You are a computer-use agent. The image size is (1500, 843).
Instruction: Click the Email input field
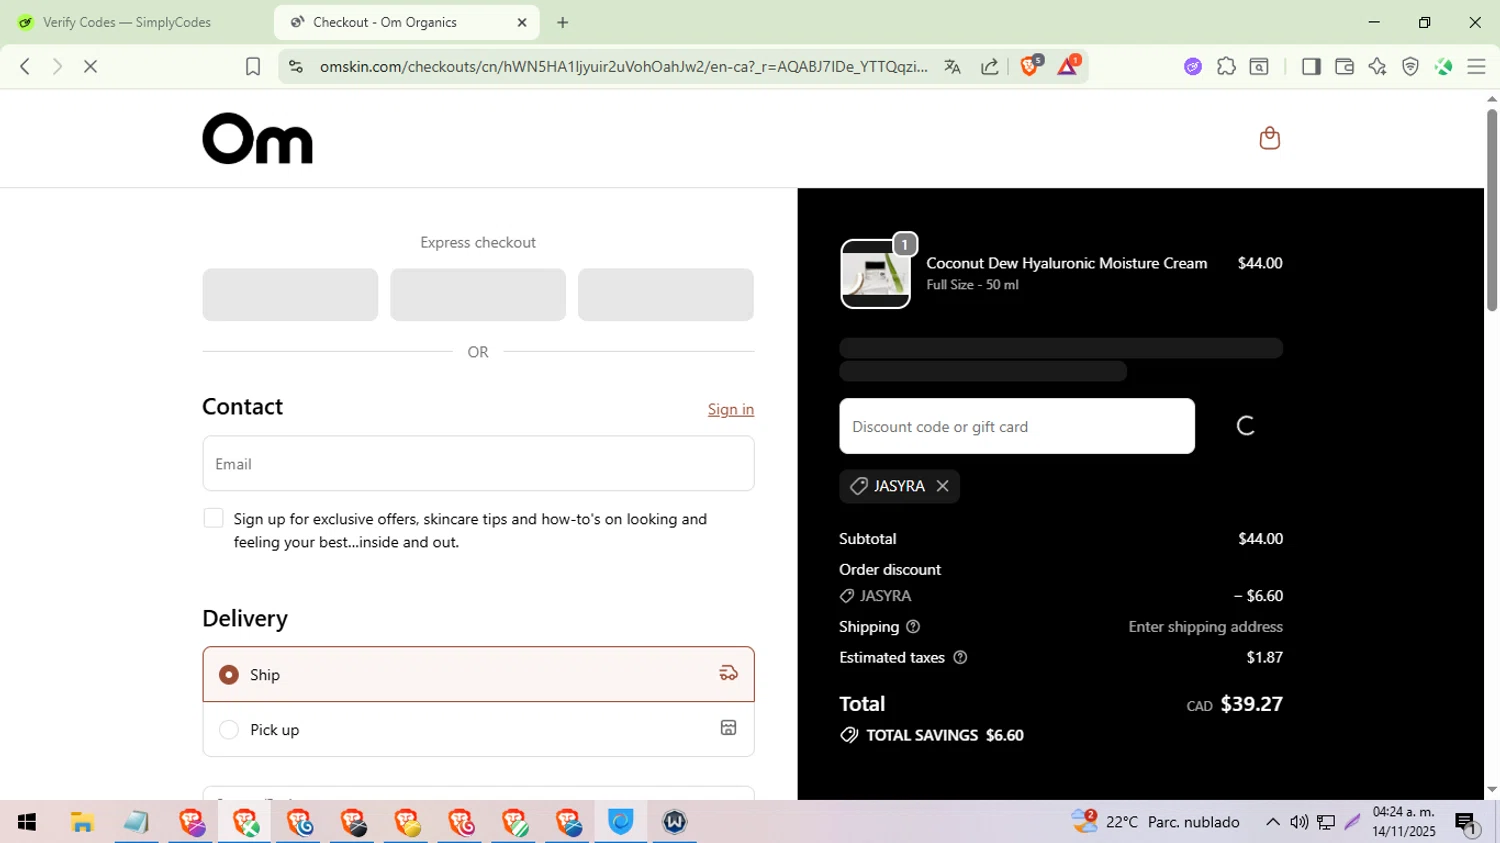pyautogui.click(x=478, y=464)
